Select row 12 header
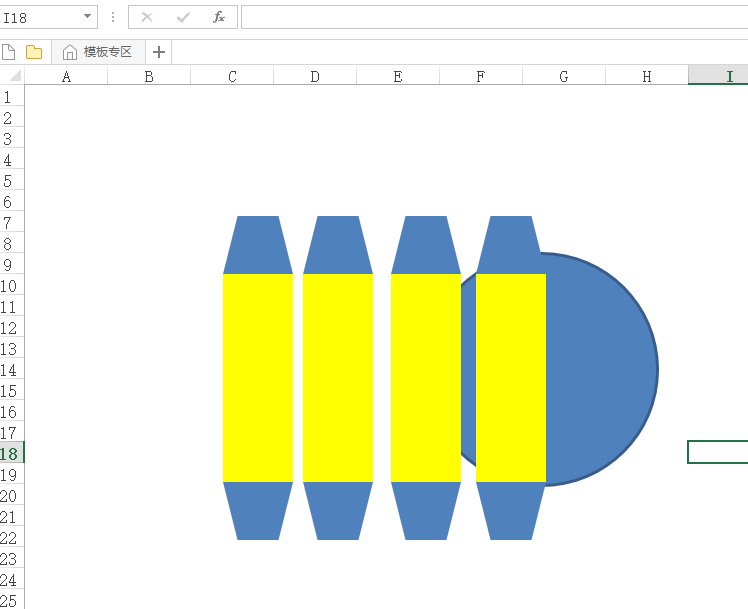This screenshot has width=748, height=609. 11,328
